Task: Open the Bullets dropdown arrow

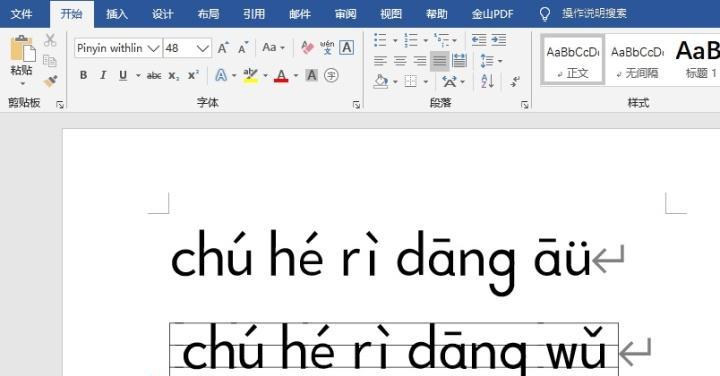Action: [x=395, y=40]
